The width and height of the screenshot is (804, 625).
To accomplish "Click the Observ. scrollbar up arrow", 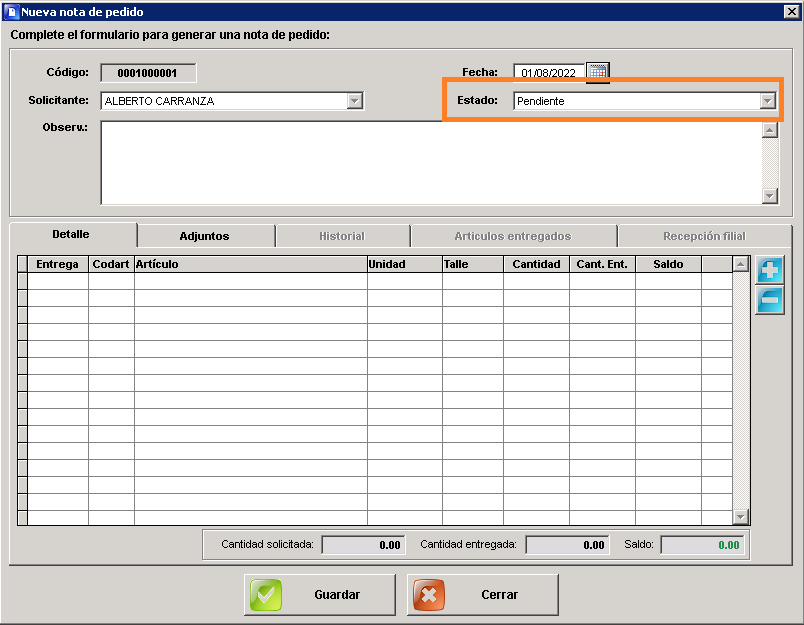I will 770,130.
